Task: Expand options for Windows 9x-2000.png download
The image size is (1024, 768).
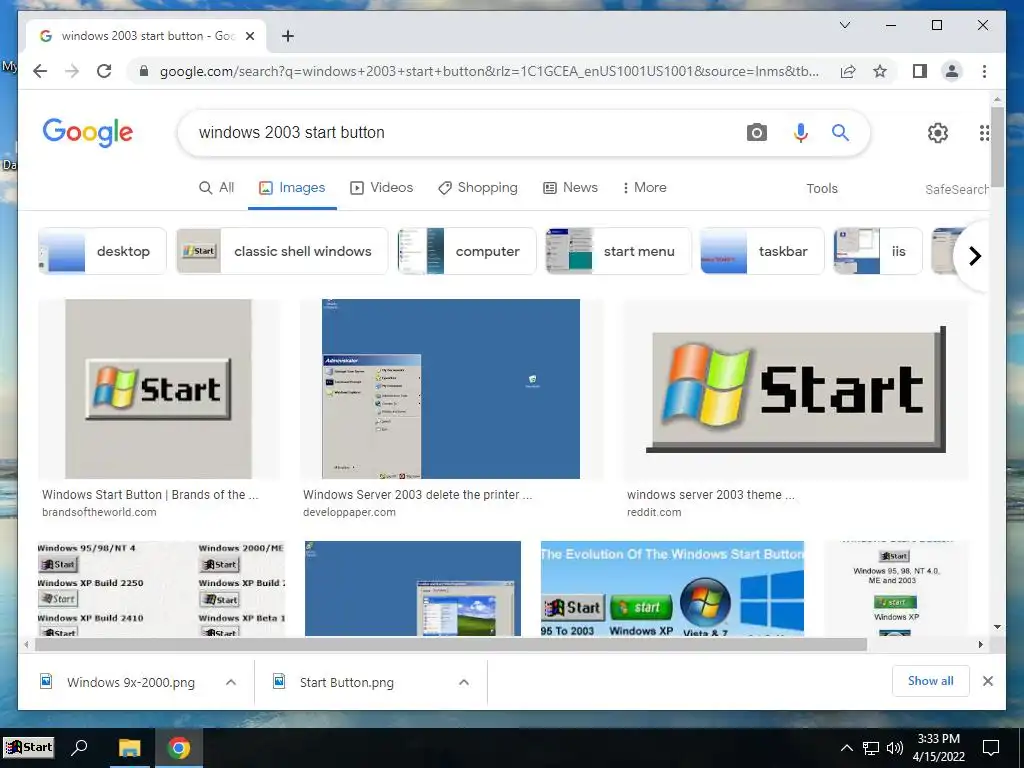Action: (x=231, y=682)
